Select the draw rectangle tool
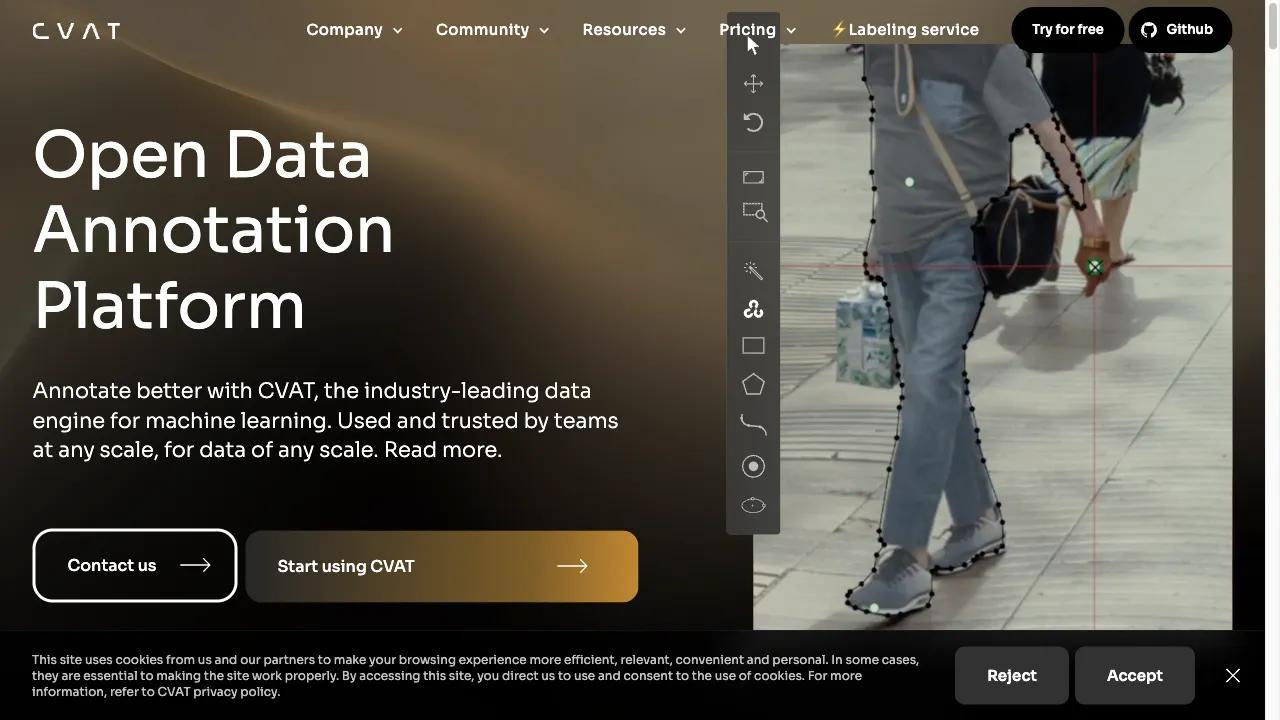Image resolution: width=1280 pixels, height=720 pixels. click(x=753, y=346)
